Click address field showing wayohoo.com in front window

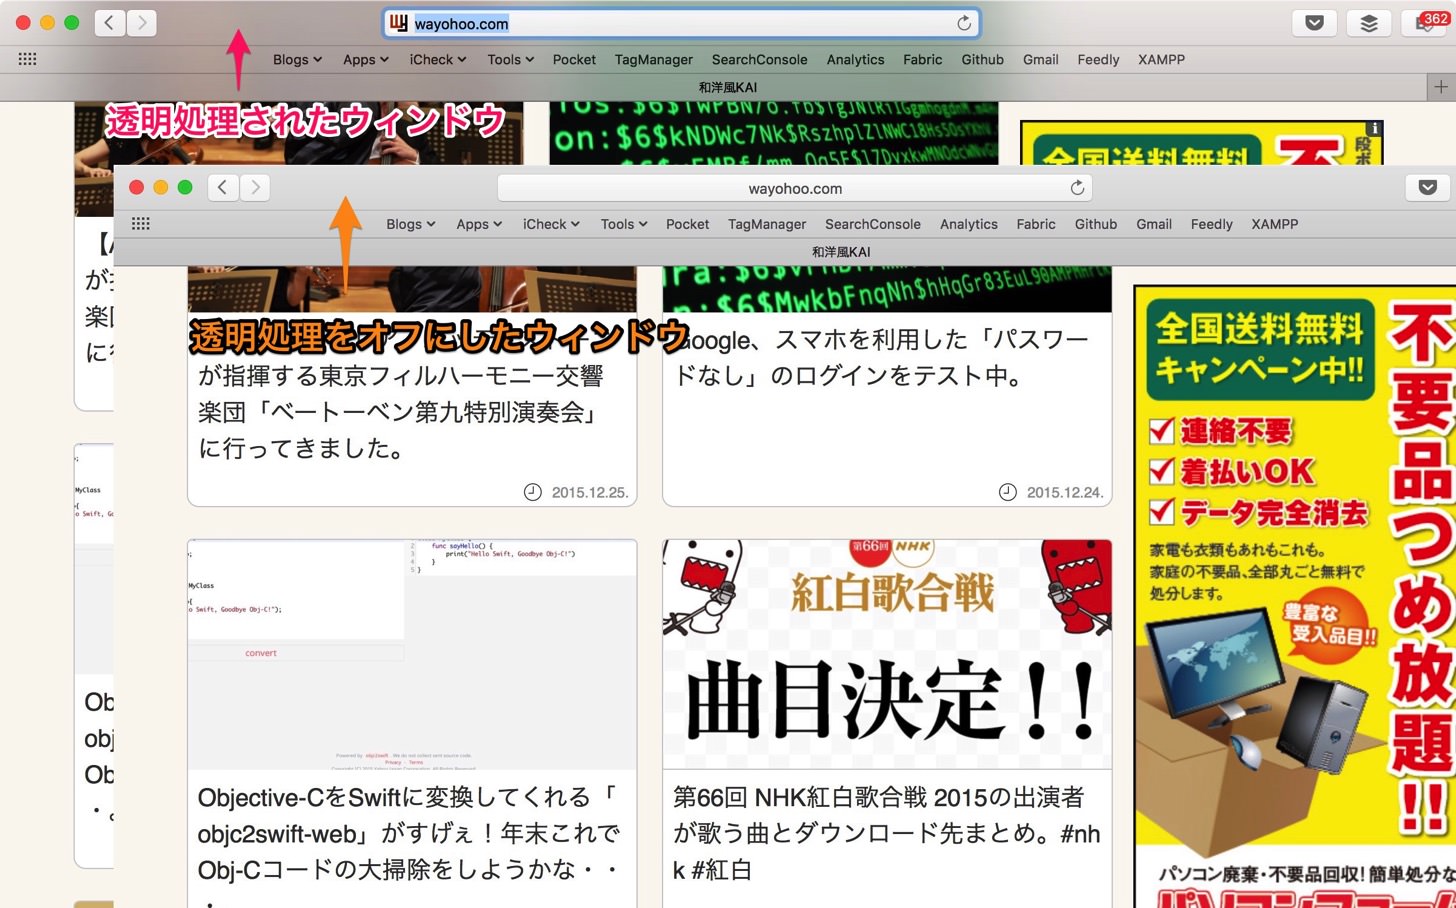(x=794, y=188)
